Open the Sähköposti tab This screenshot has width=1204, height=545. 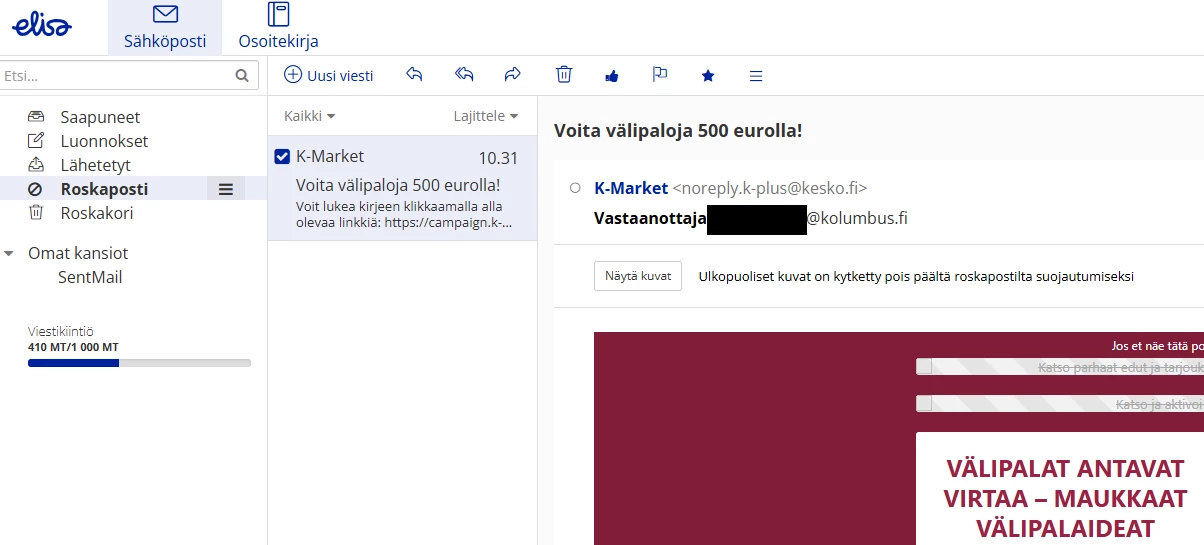click(x=165, y=27)
